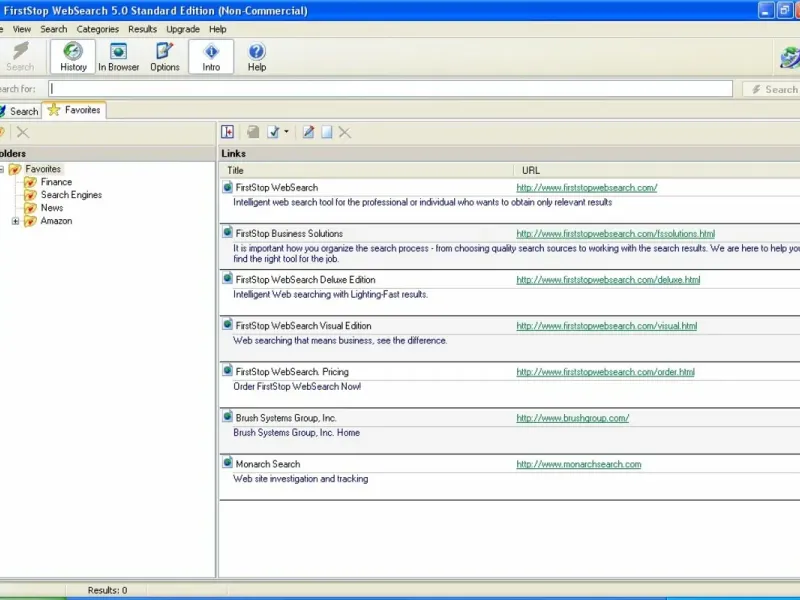Click the edit link pencil icon
The width and height of the screenshot is (800, 600).
pyautogui.click(x=308, y=132)
